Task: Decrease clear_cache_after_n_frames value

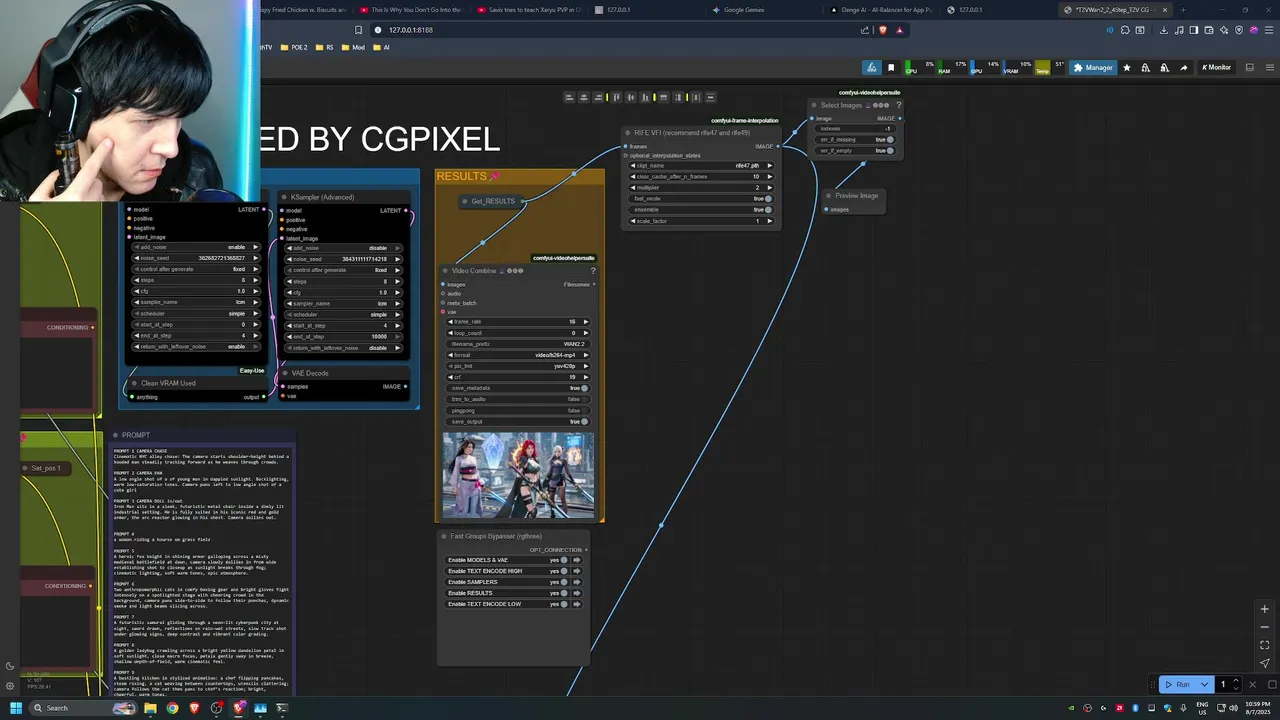Action: [x=632, y=176]
